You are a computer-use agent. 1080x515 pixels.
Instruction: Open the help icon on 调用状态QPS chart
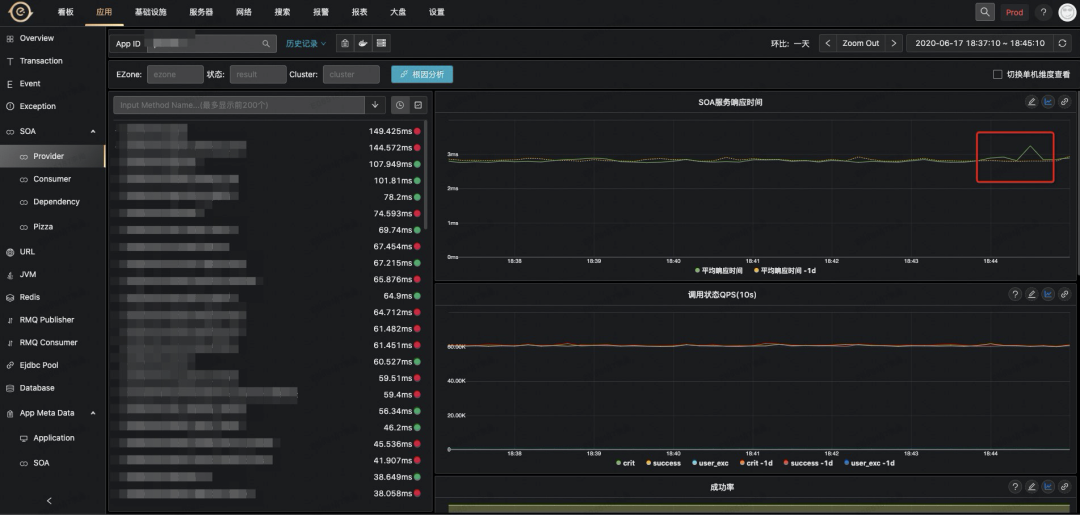click(1015, 295)
